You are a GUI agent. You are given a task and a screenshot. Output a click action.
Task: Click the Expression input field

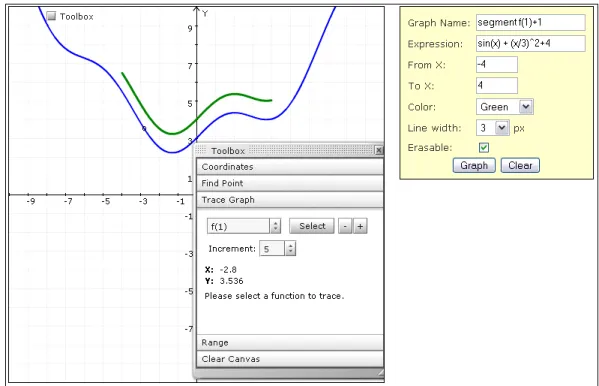[530, 44]
